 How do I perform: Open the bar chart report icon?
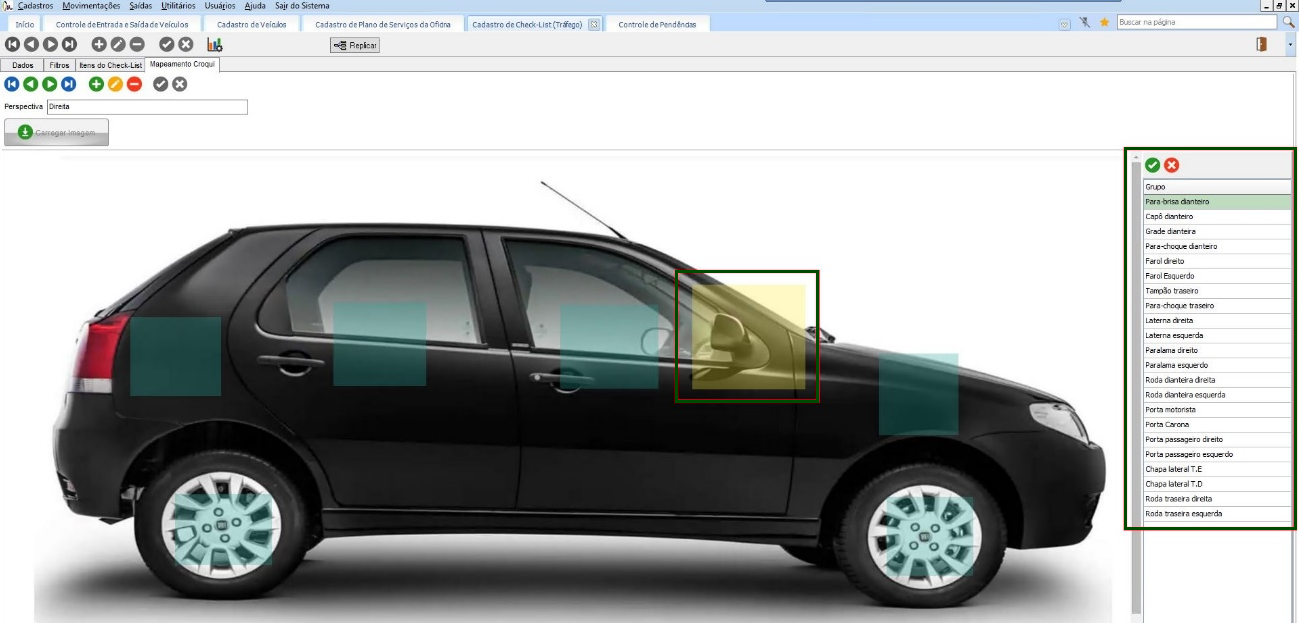pyautogui.click(x=215, y=44)
